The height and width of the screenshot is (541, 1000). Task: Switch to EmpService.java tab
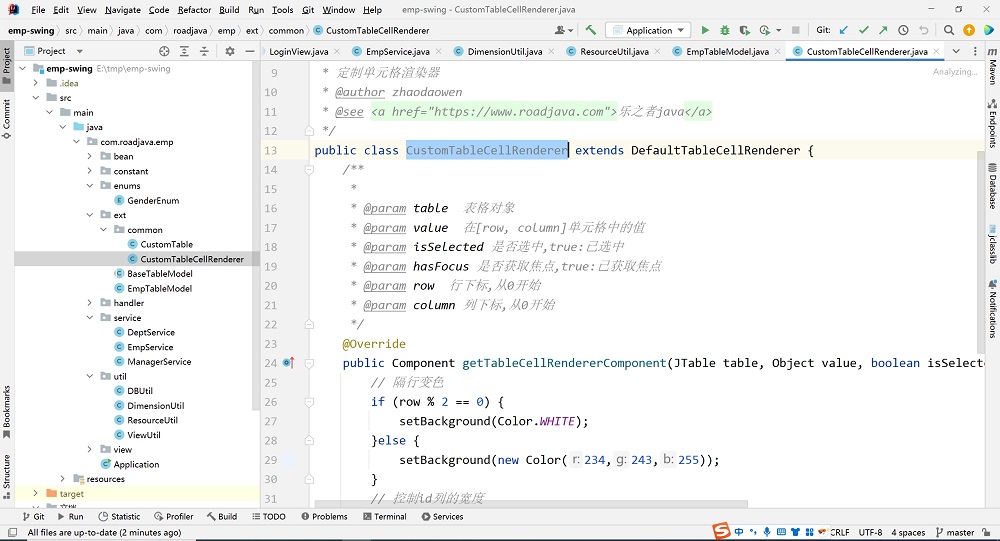click(x=397, y=52)
